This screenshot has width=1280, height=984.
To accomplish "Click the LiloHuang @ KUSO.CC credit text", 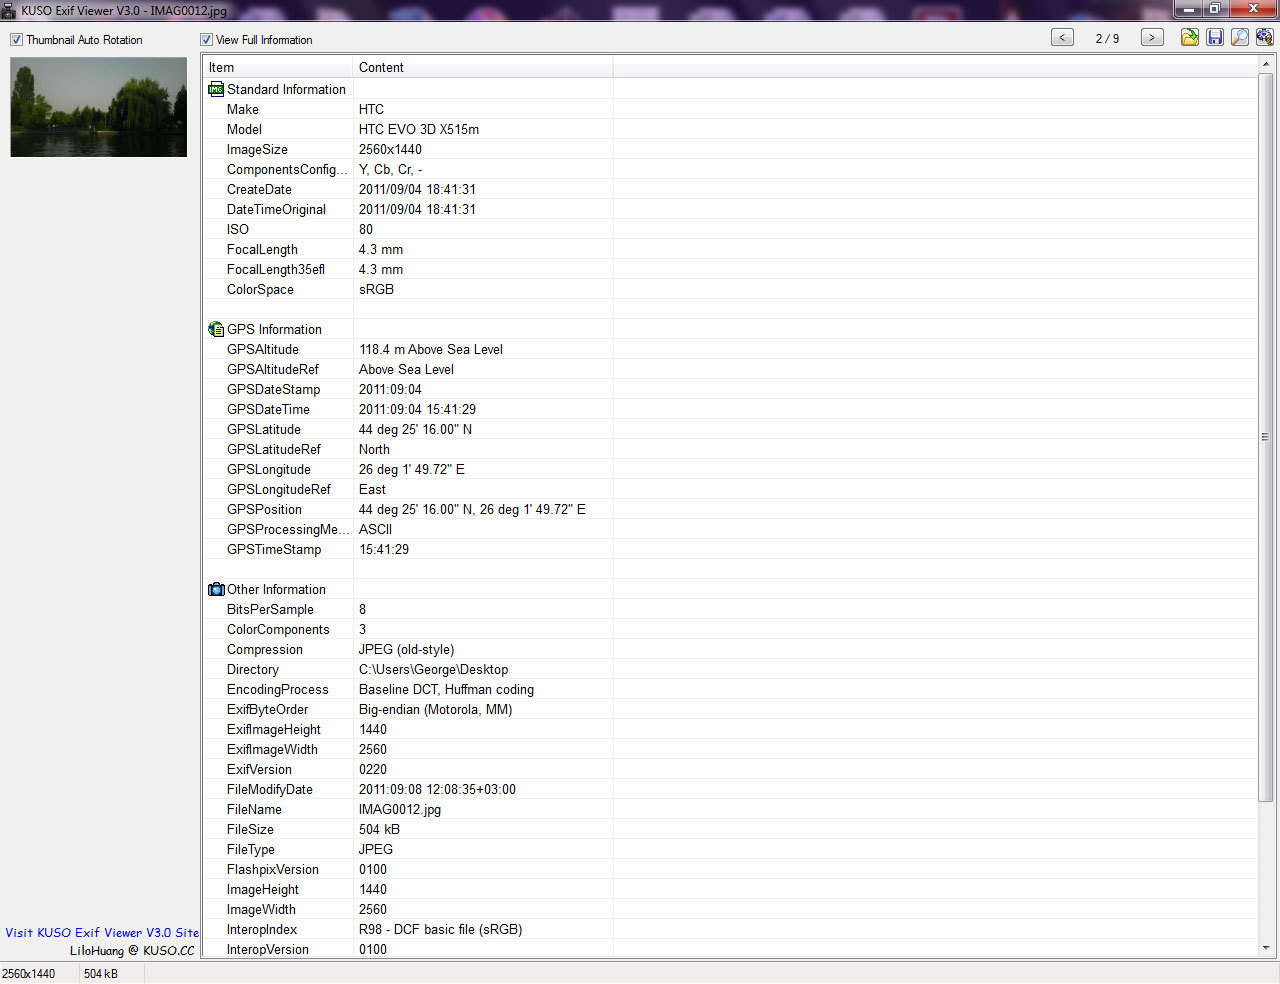I will 132,950.
